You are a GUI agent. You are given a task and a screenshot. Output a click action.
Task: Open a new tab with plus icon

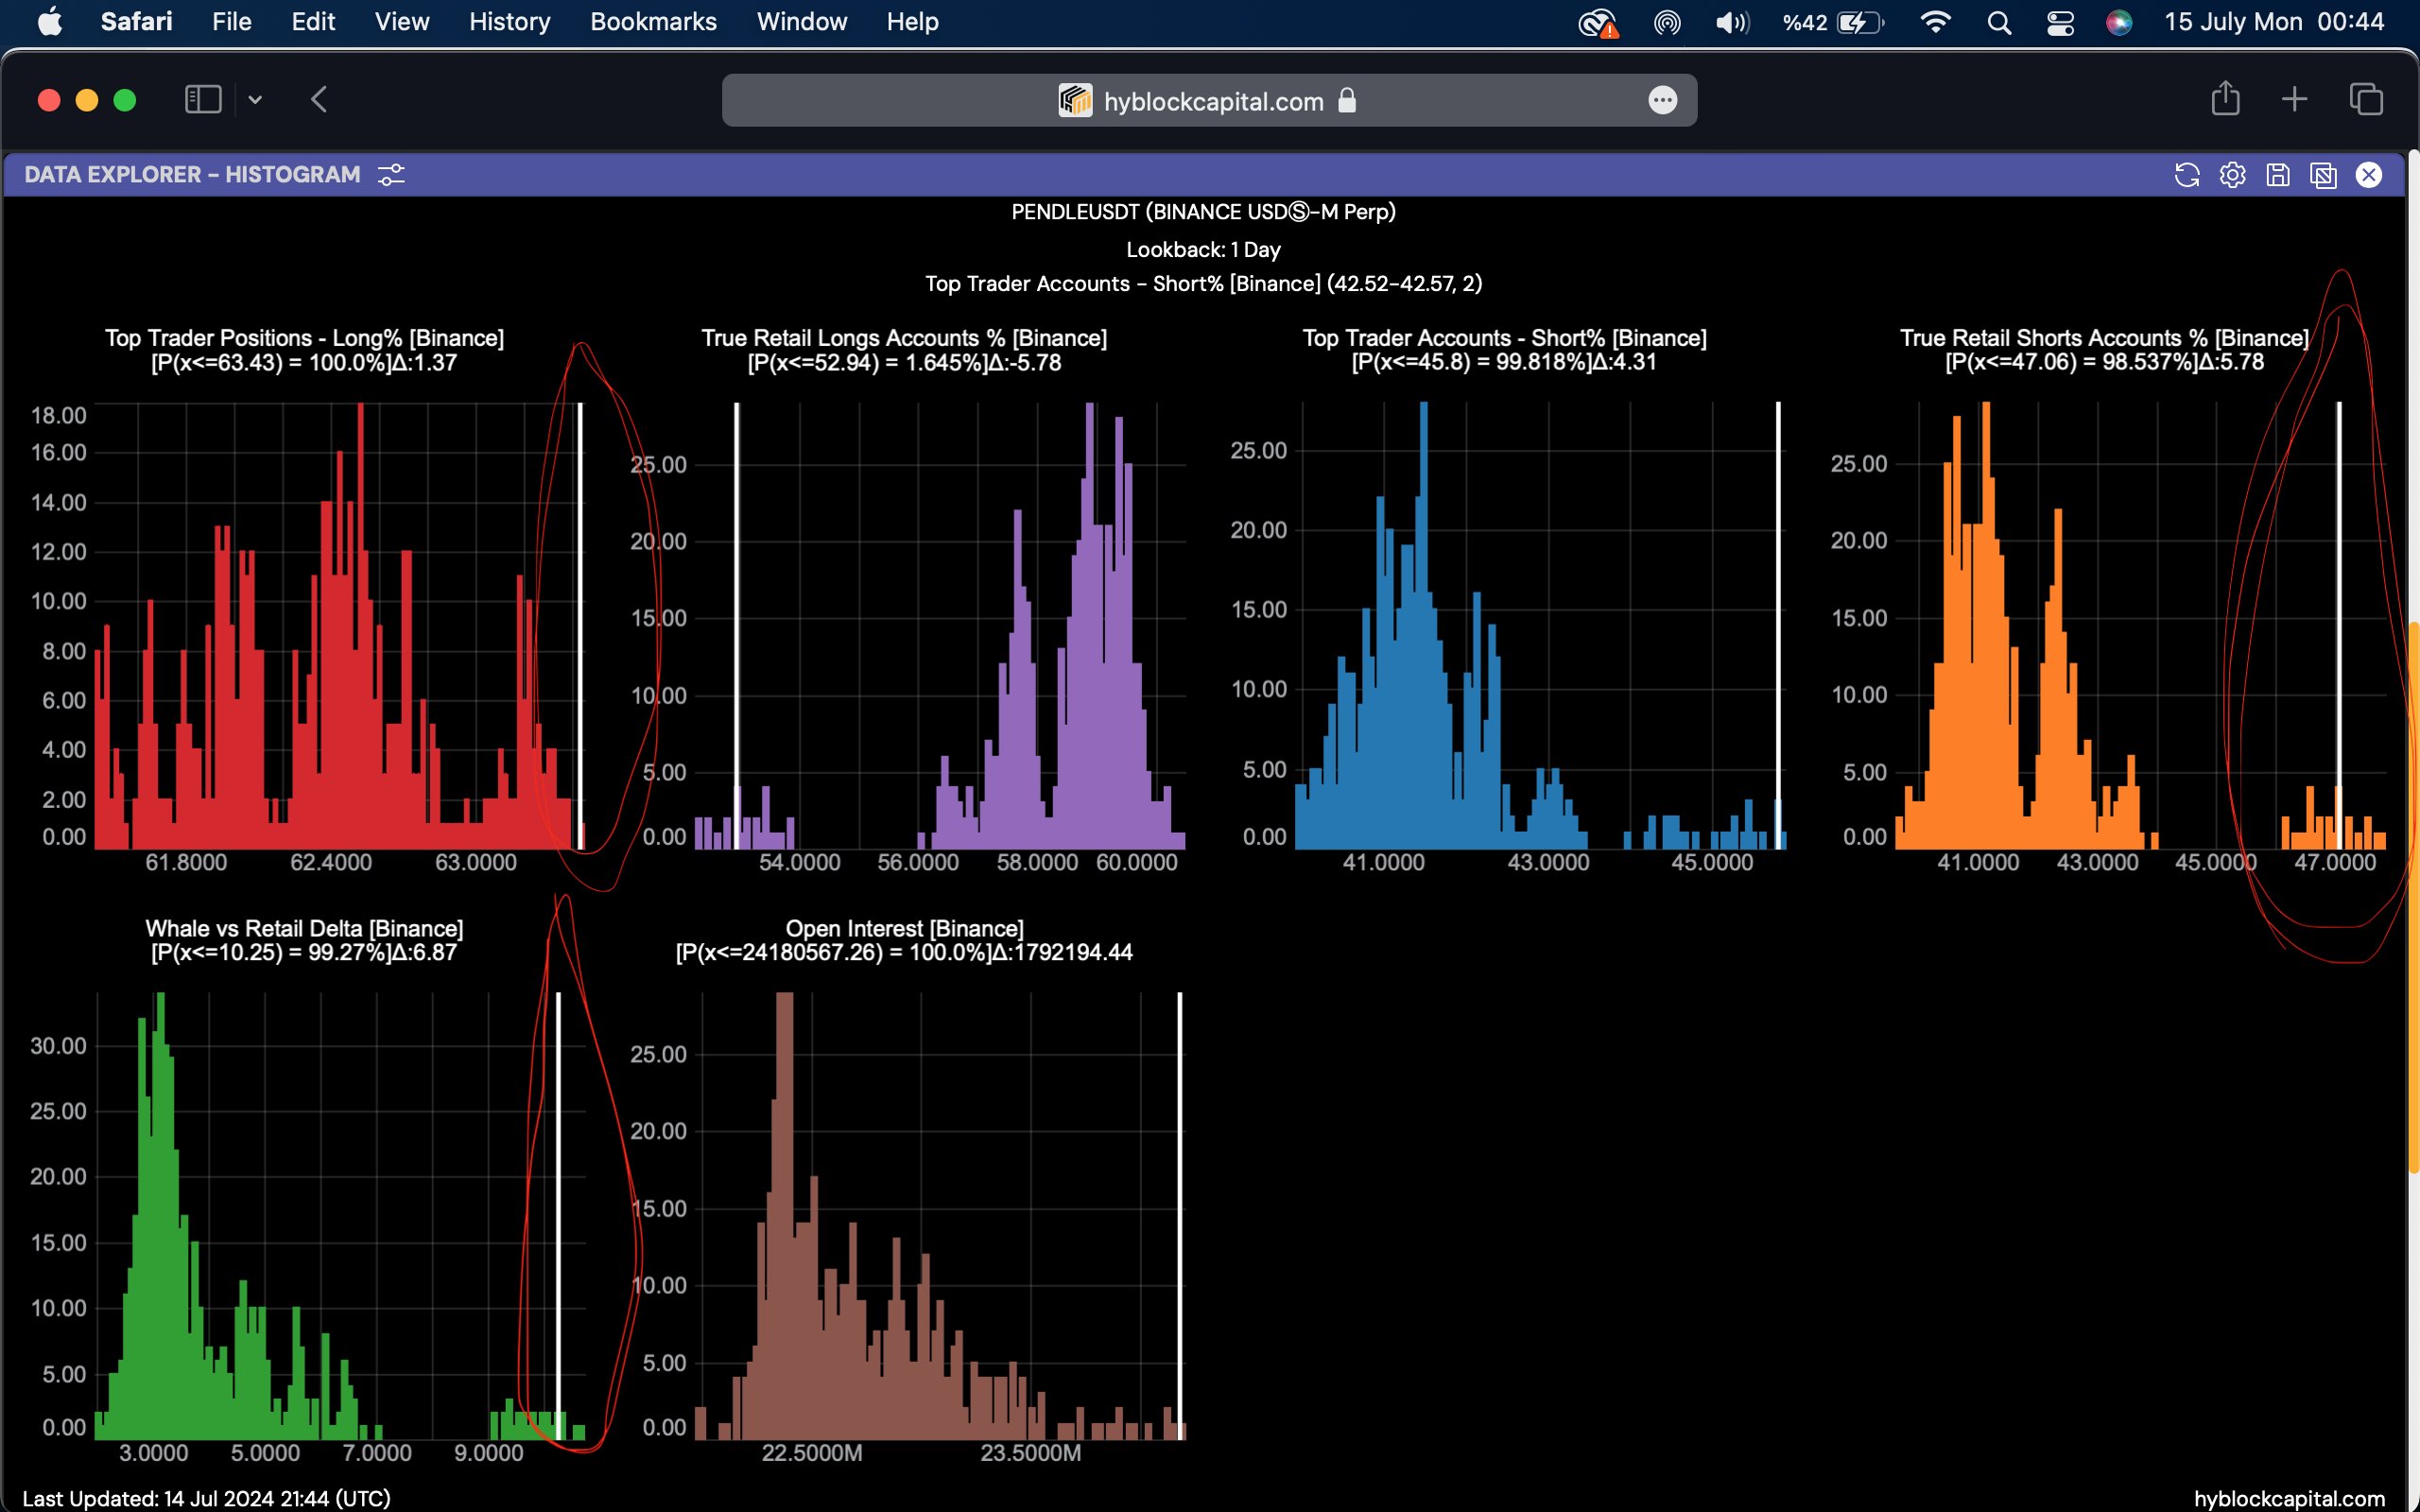point(2295,99)
